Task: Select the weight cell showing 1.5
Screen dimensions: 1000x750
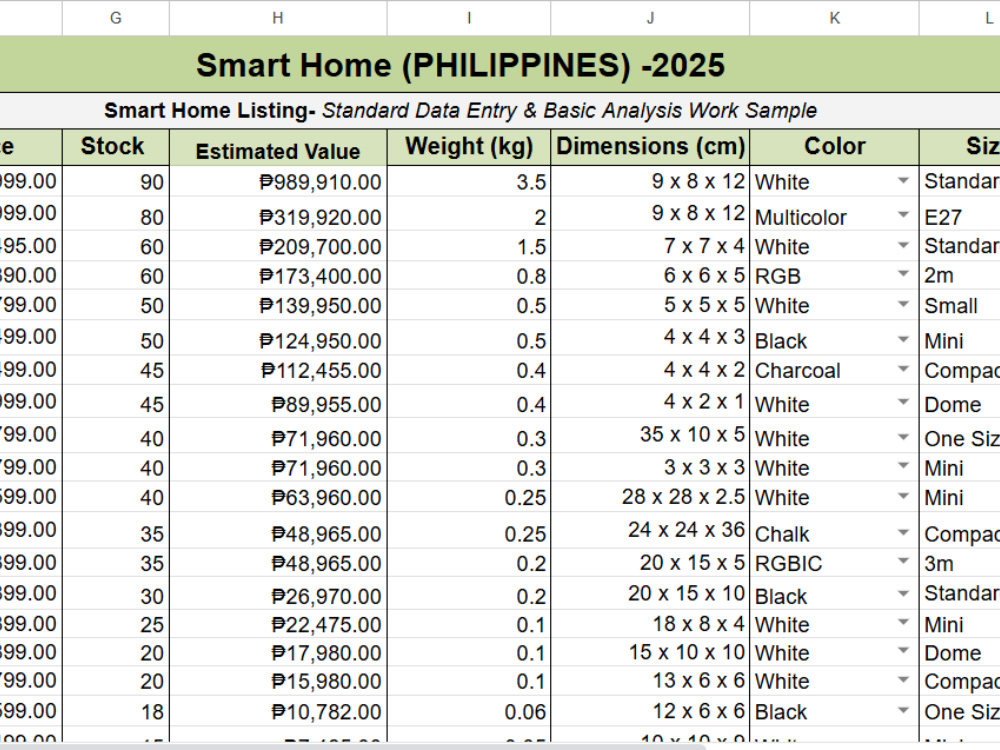Action: click(x=469, y=246)
